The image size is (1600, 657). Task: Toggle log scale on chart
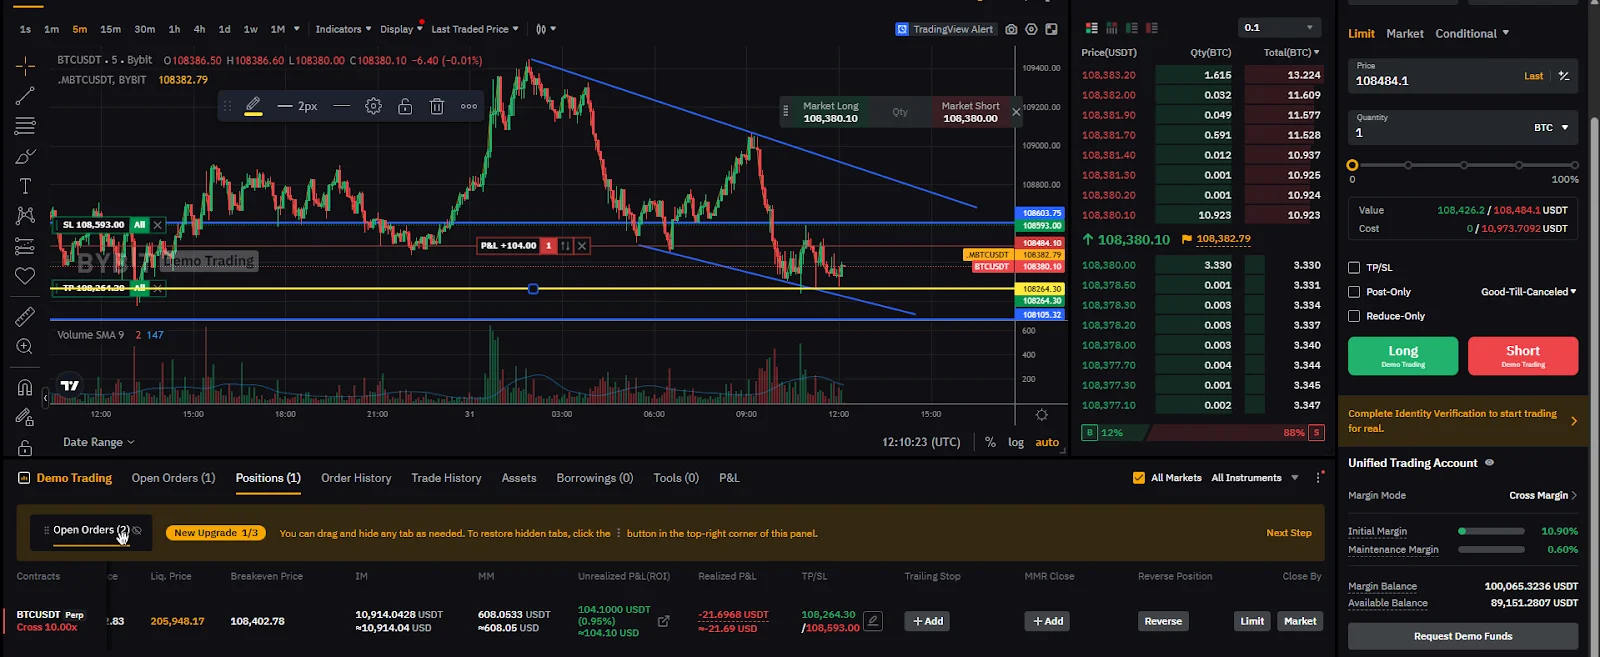coord(1016,442)
